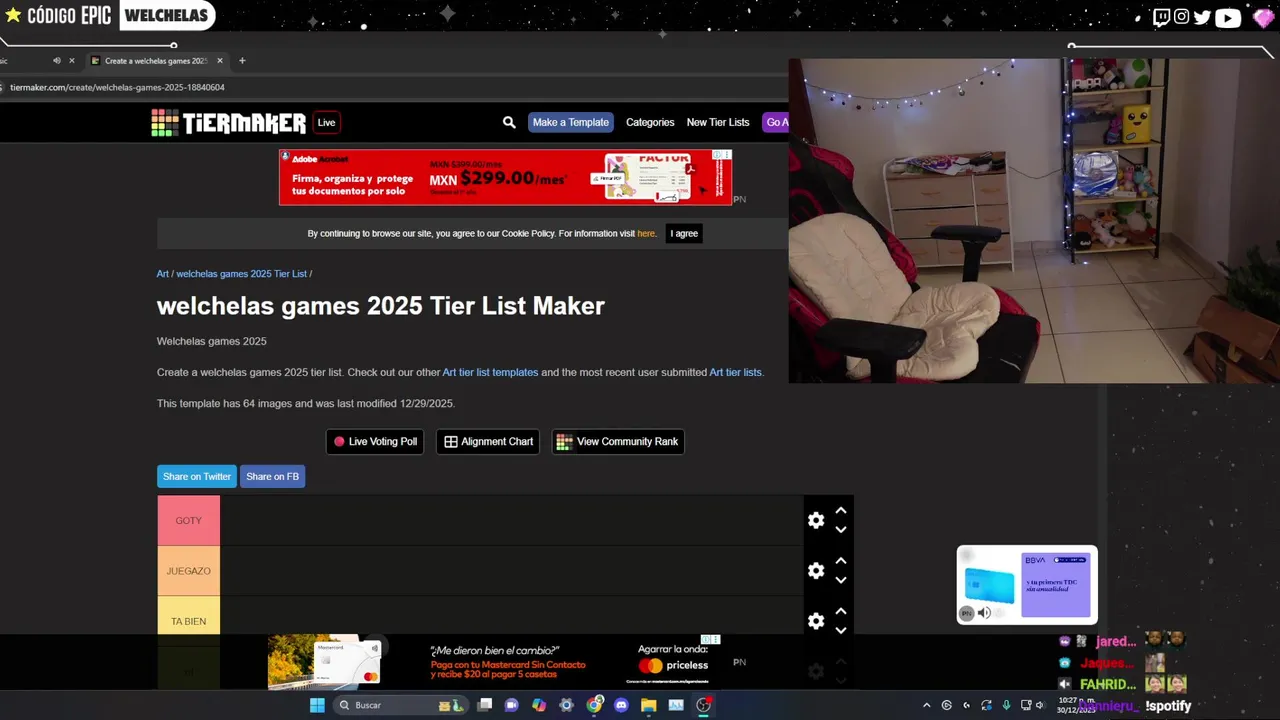Open a new browser tab
The image size is (1280, 720).
[242, 60]
